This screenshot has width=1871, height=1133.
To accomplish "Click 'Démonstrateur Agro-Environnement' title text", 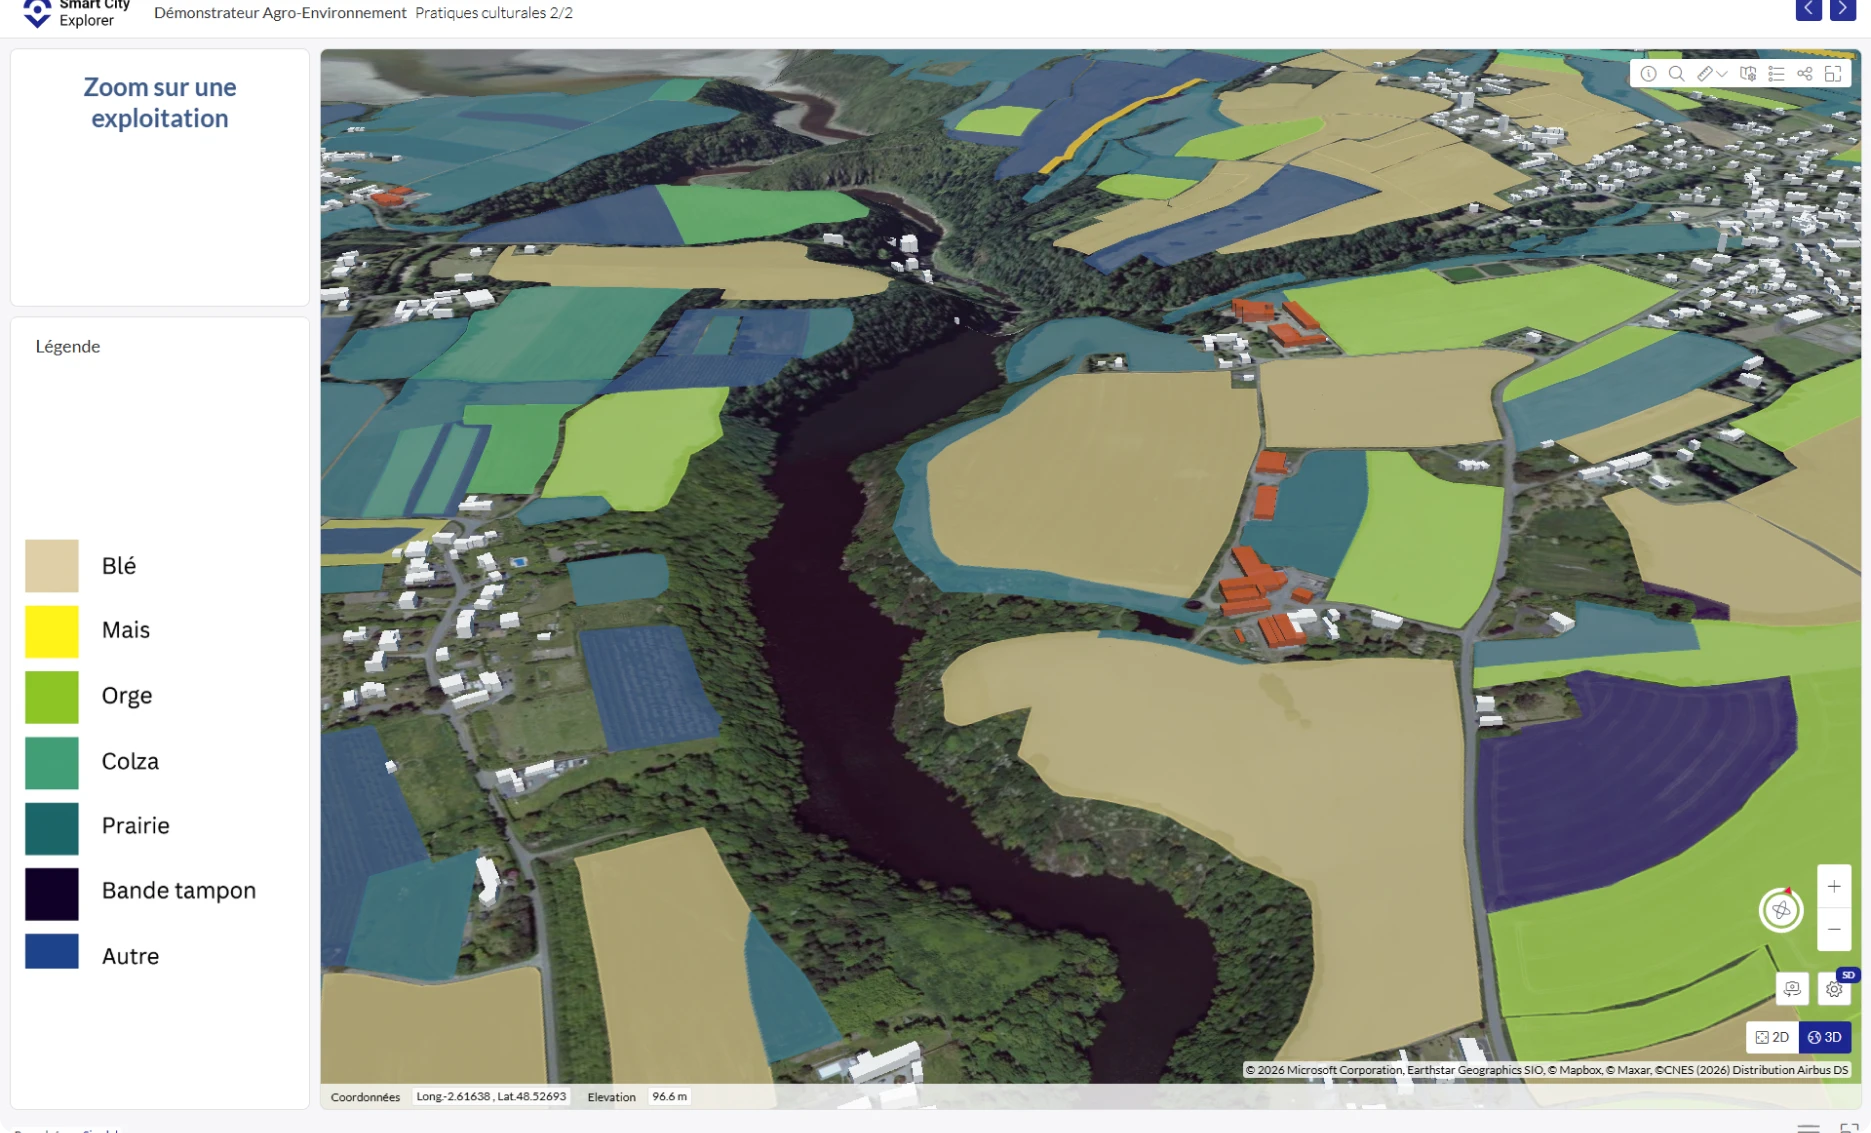I will coord(280,13).
